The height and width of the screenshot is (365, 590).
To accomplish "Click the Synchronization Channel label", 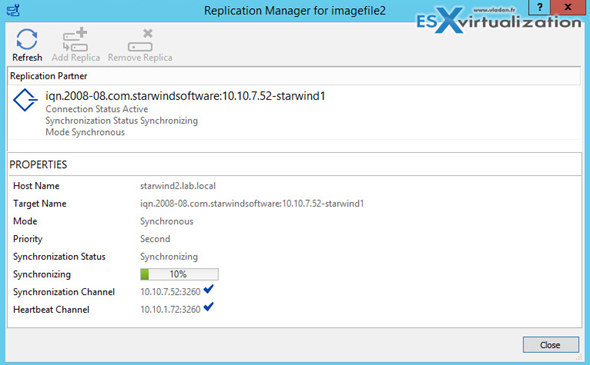I will coord(64,292).
